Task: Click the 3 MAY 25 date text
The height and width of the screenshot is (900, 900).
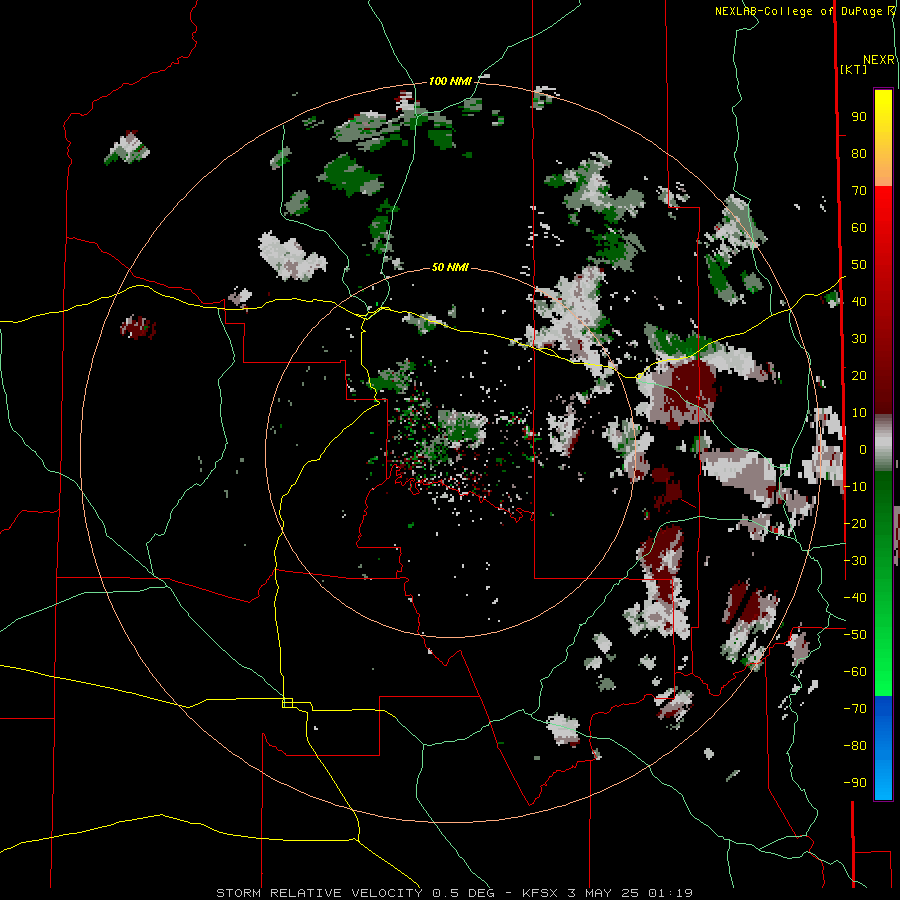Action: [x=603, y=893]
